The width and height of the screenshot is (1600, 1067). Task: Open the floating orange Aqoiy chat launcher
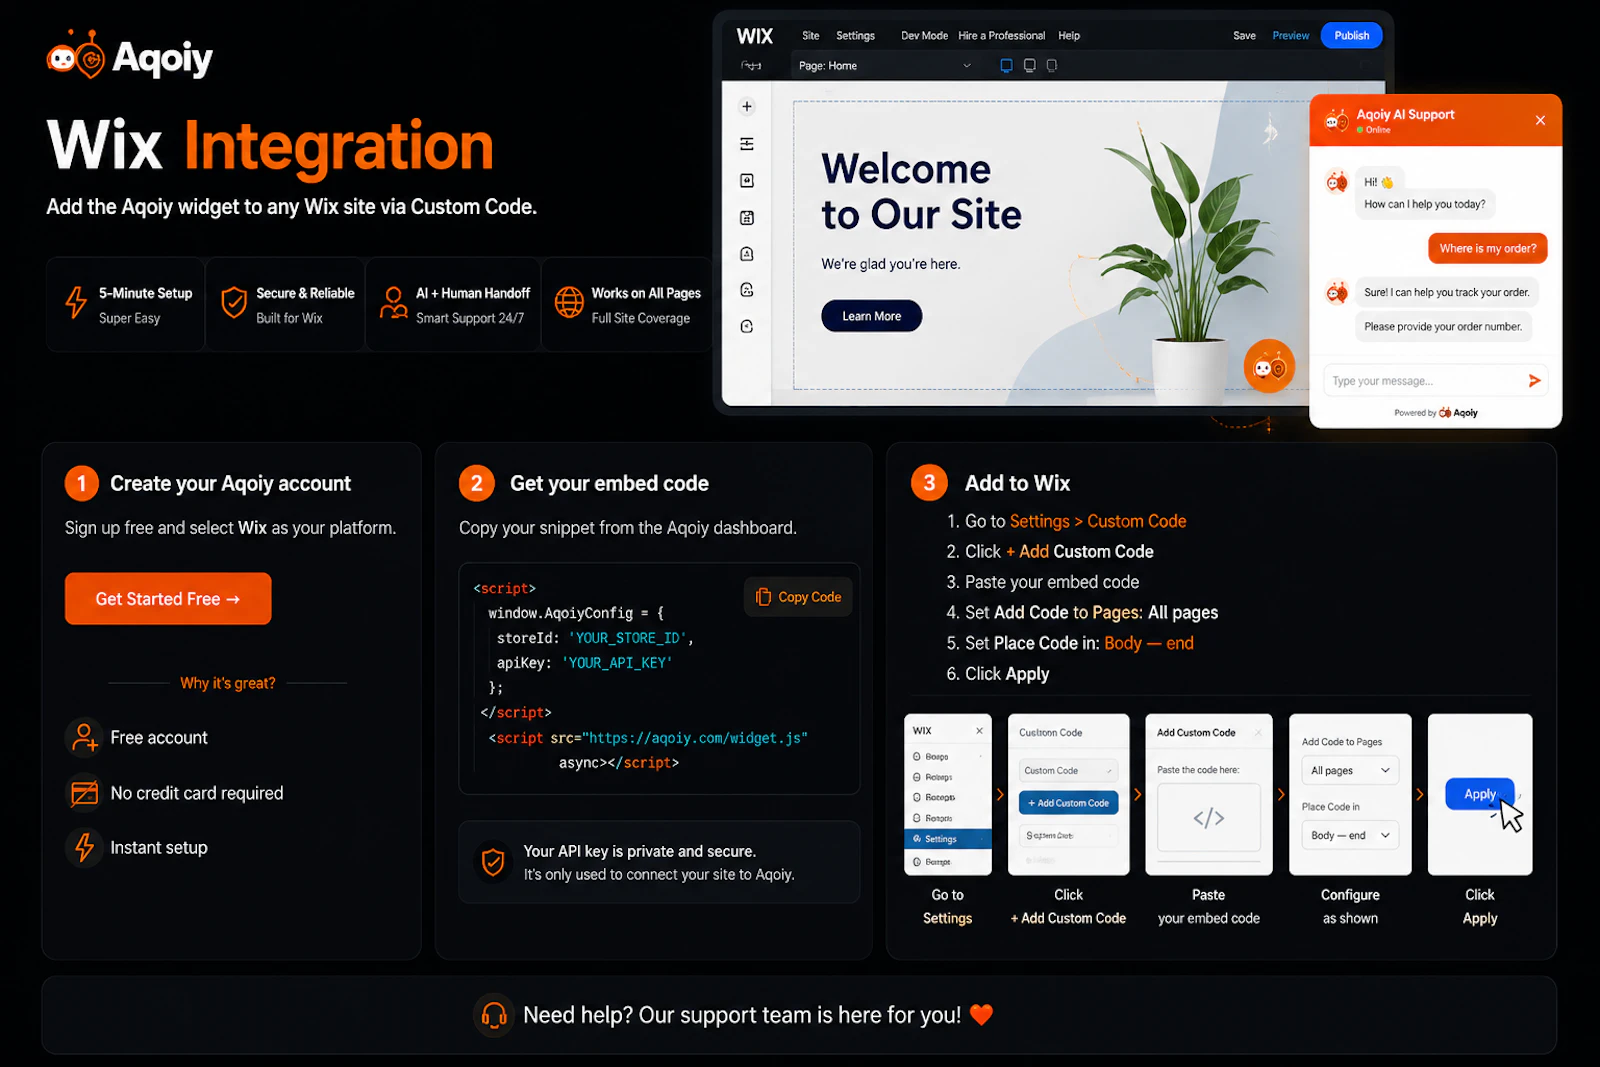(x=1269, y=367)
